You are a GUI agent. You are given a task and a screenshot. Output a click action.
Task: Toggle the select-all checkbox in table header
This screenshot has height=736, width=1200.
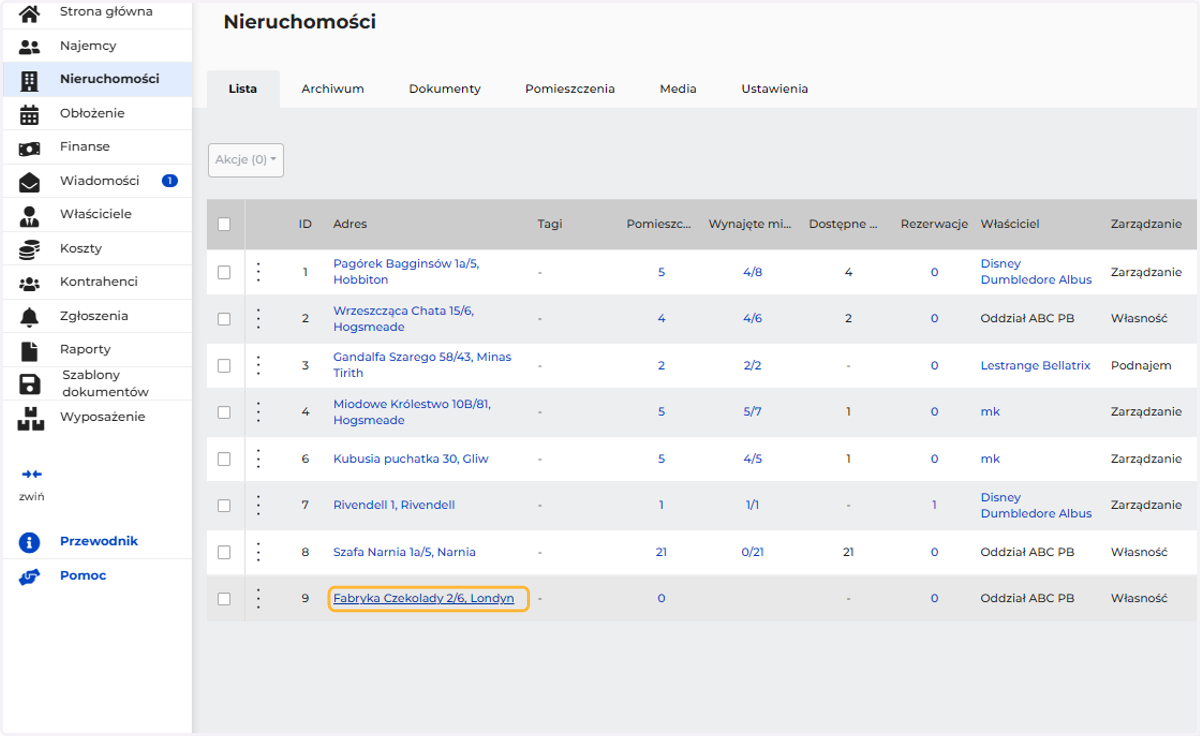(x=224, y=224)
